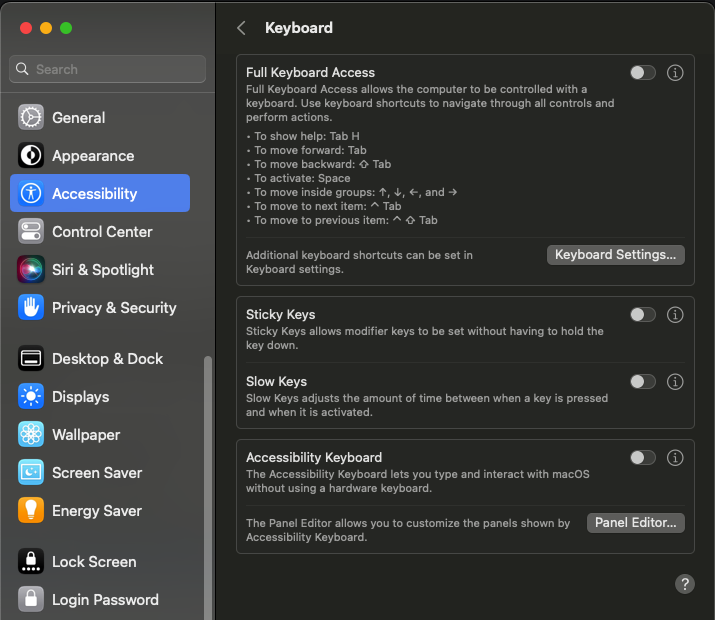This screenshot has width=715, height=620.
Task: Click the Appearance icon in sidebar
Action: (x=31, y=155)
